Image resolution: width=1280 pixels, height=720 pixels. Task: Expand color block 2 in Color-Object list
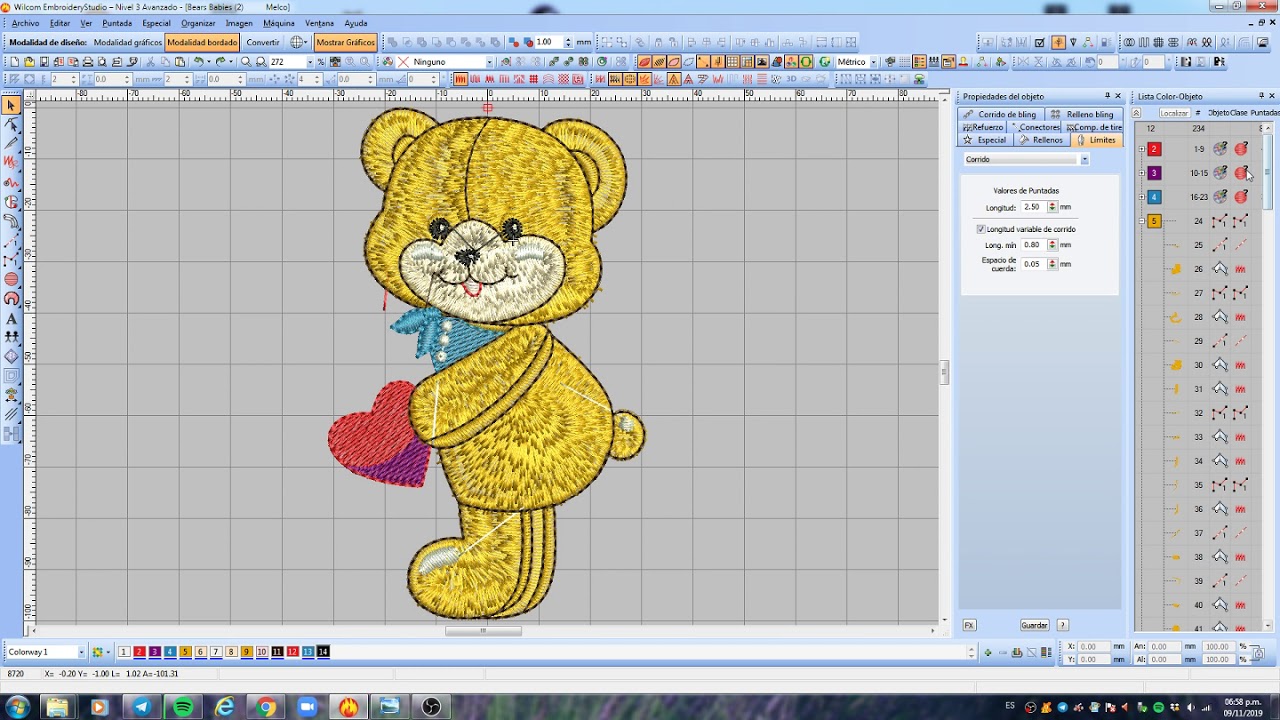click(1142, 149)
